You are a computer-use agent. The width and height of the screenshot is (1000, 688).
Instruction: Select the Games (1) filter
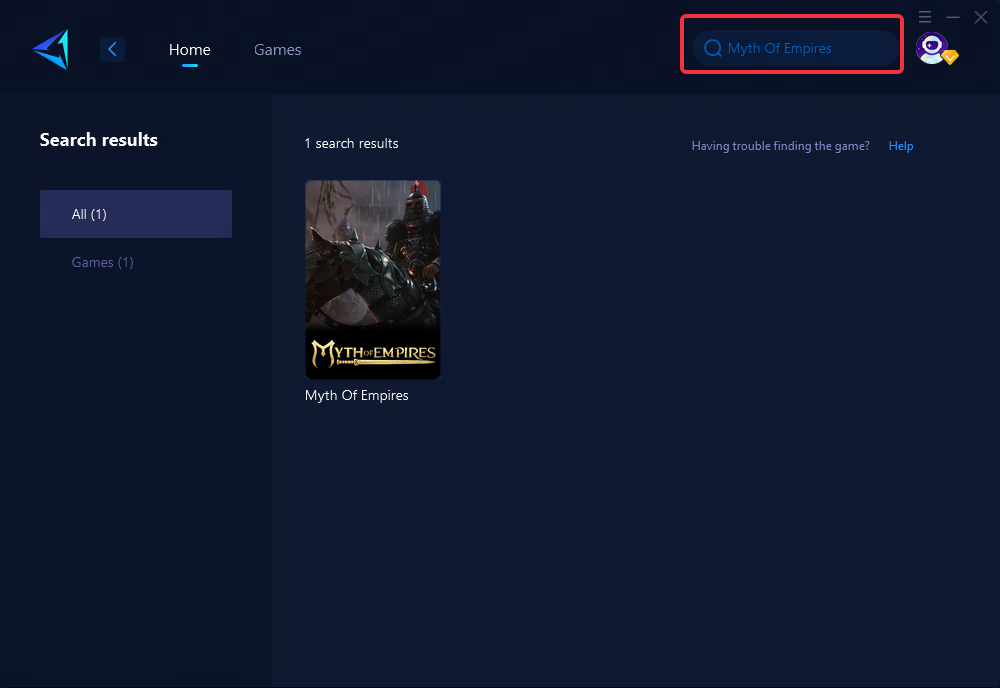[103, 262]
